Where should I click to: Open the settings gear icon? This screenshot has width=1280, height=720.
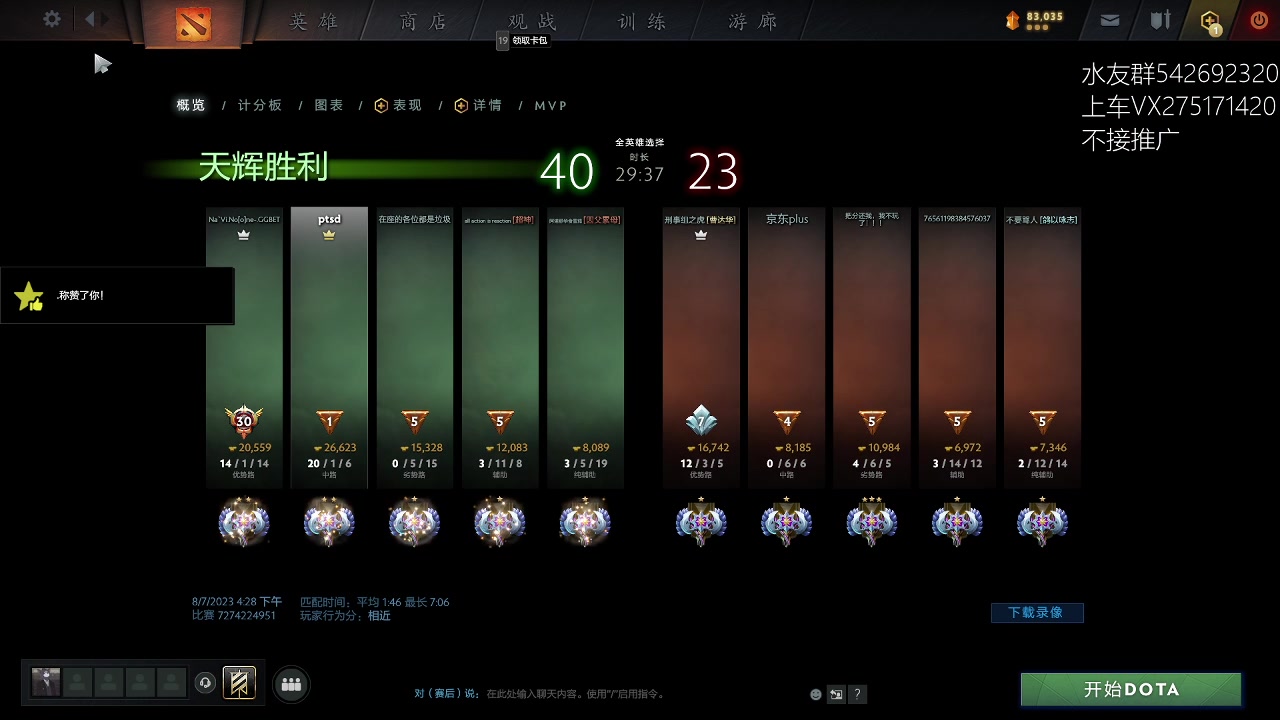click(x=52, y=19)
